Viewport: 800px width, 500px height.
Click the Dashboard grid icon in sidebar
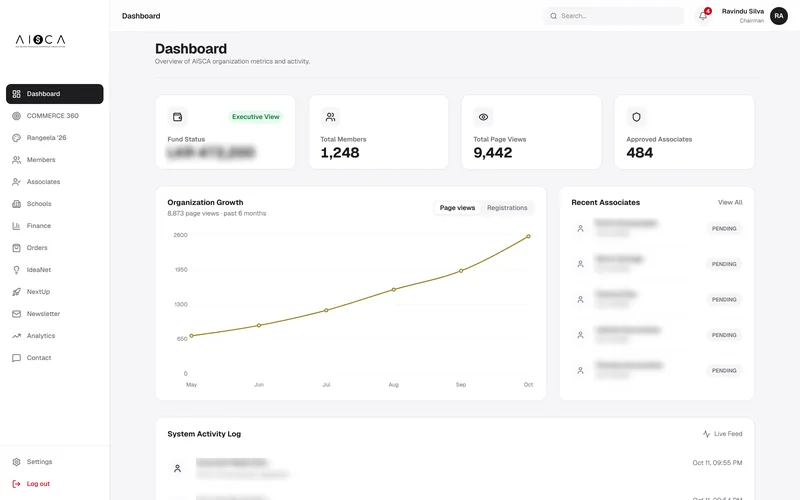tap(16, 94)
